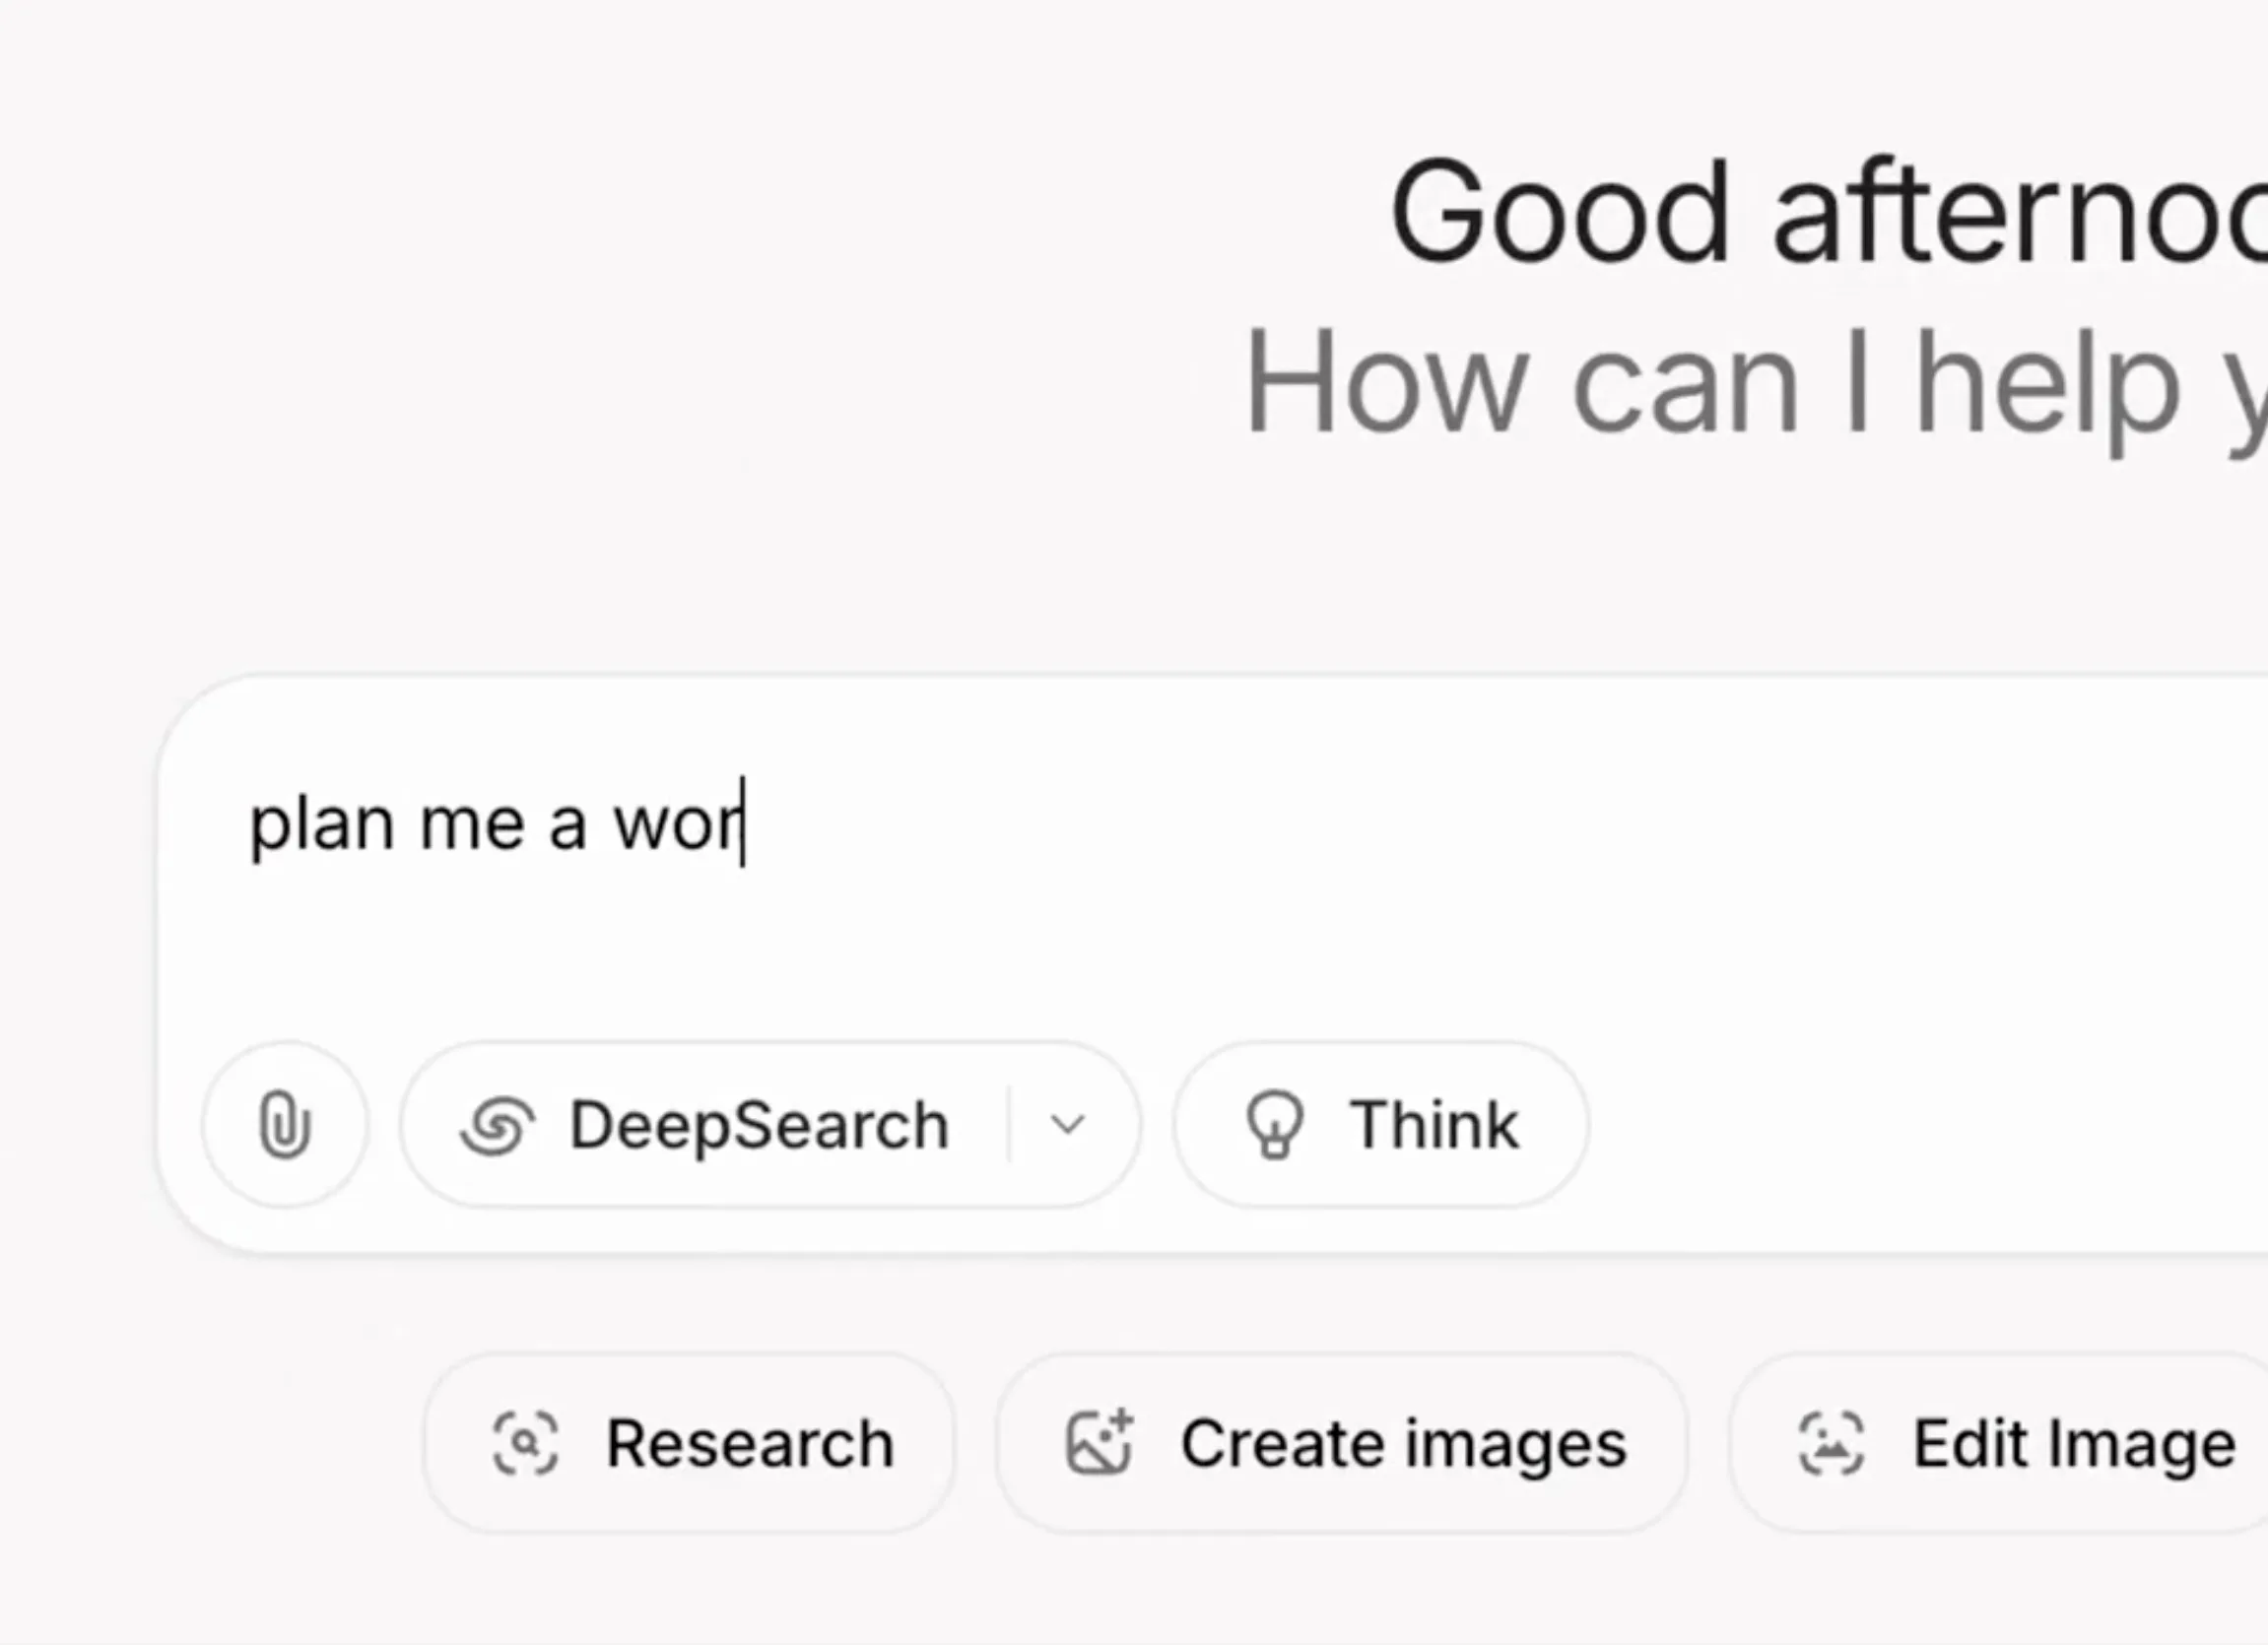Click the 'Good afternoon' greeting heading

coord(1828,213)
